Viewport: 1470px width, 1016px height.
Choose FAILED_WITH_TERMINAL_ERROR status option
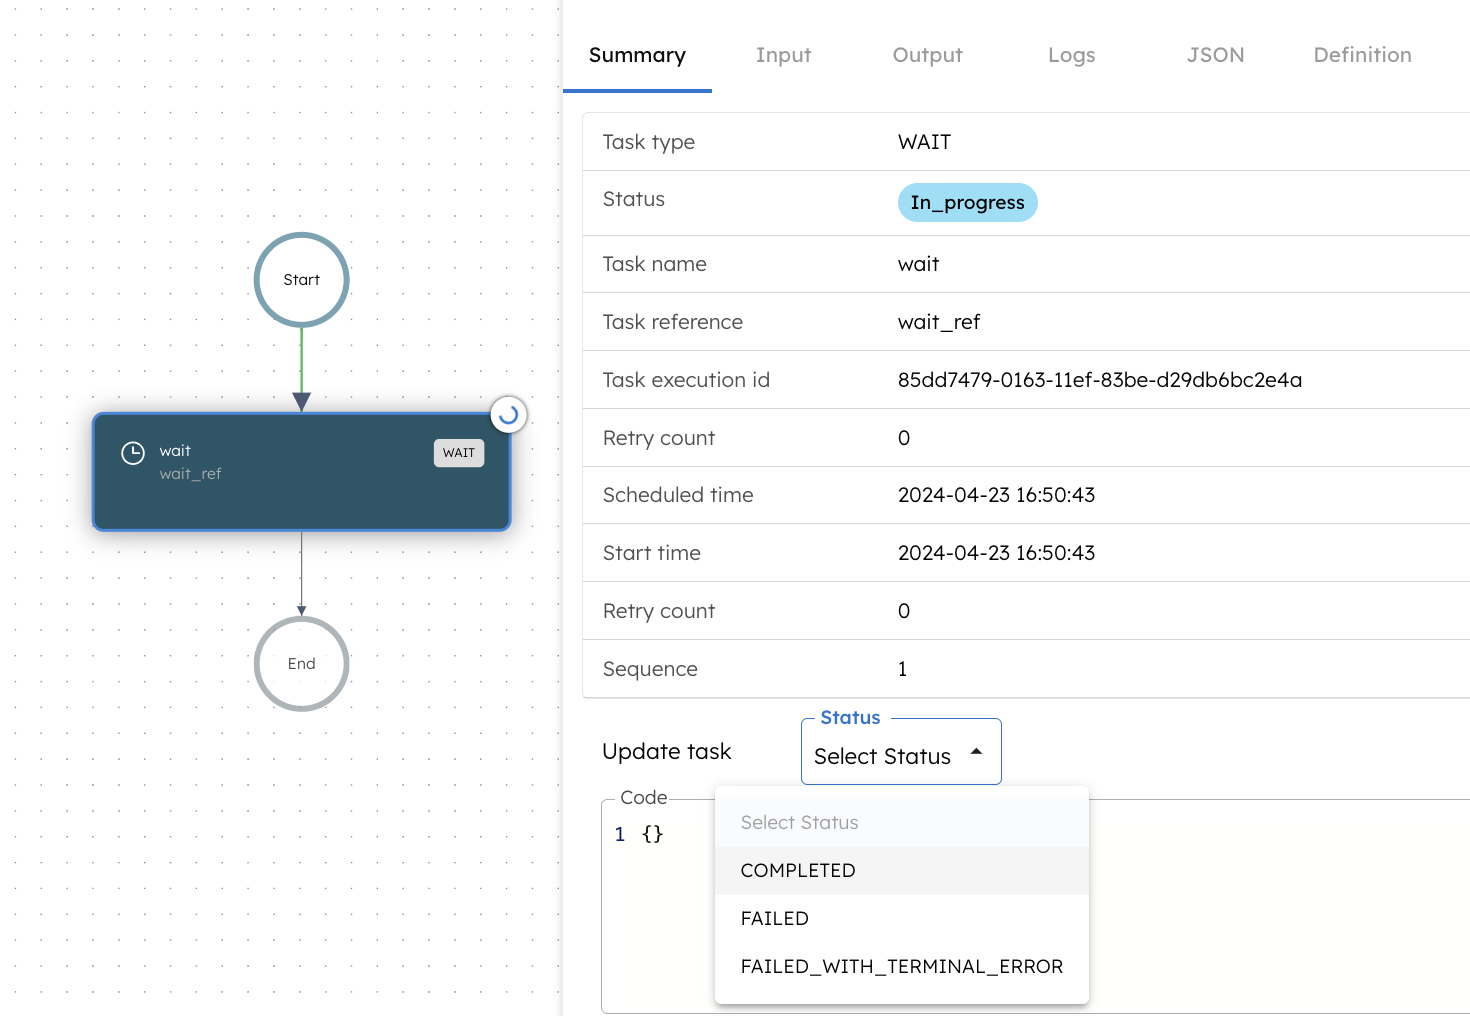point(901,967)
